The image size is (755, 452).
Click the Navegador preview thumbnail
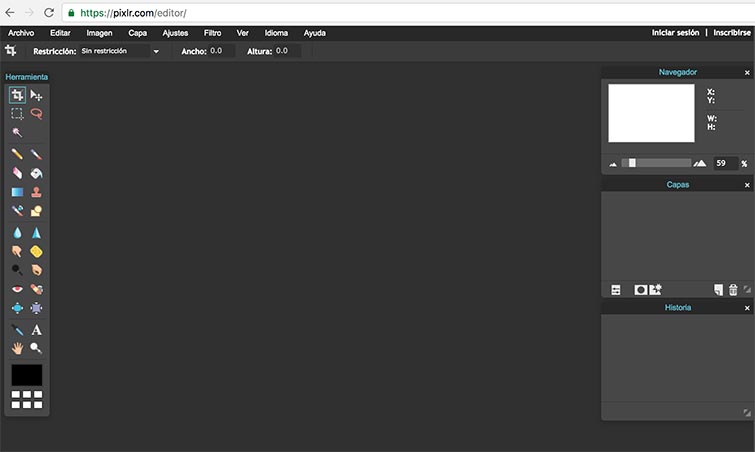coord(651,113)
